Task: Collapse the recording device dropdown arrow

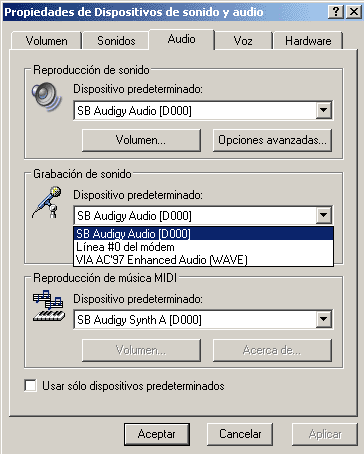Action: tap(324, 215)
